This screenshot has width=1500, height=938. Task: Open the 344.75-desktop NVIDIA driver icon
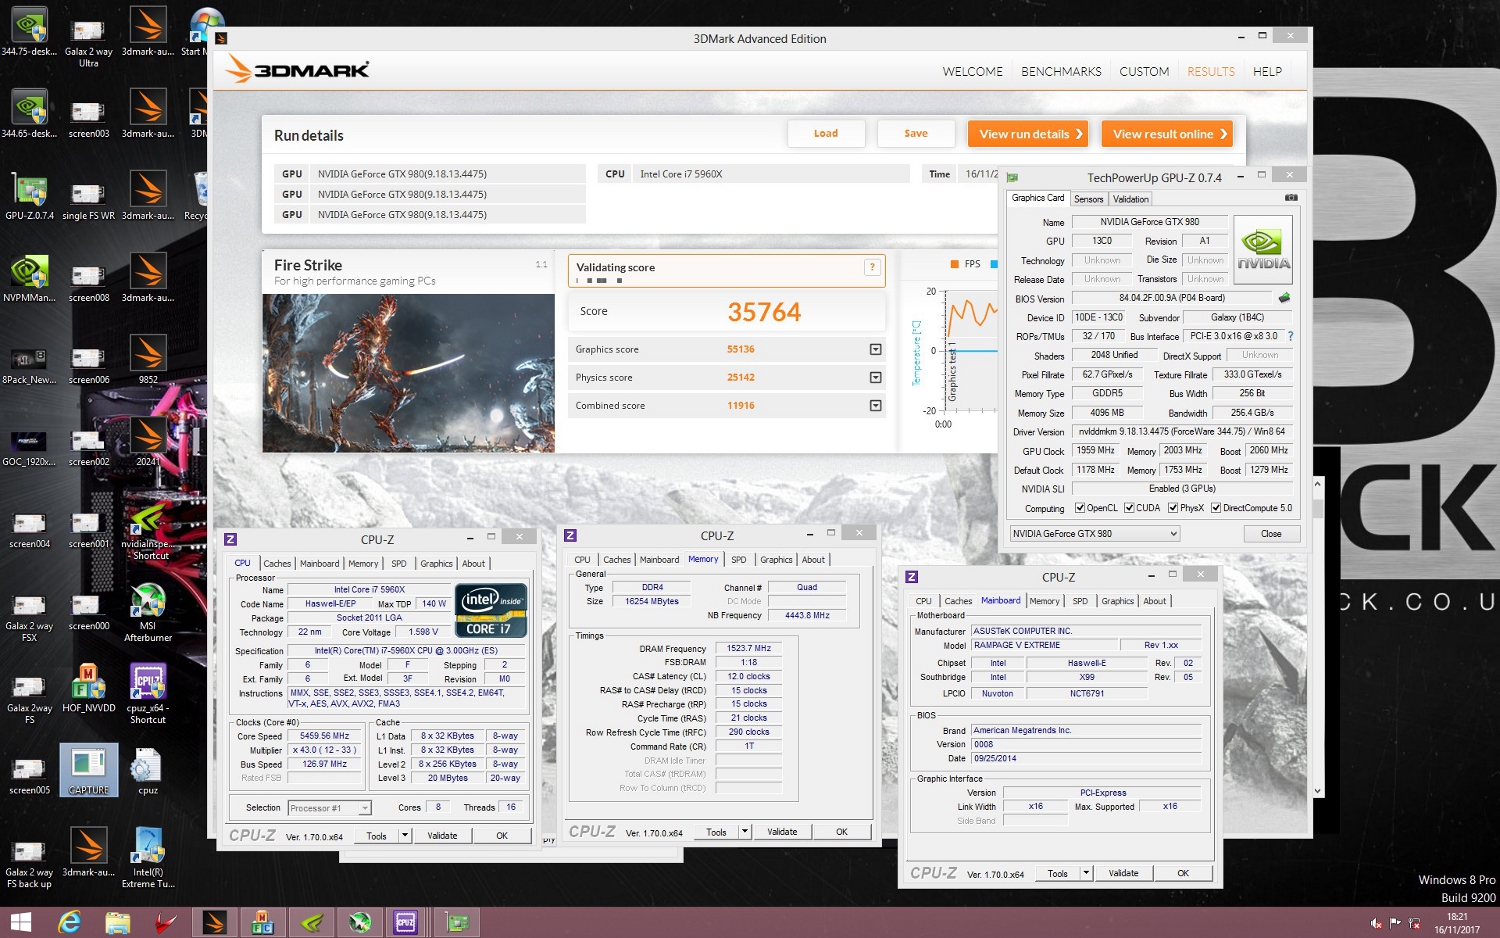29,32
